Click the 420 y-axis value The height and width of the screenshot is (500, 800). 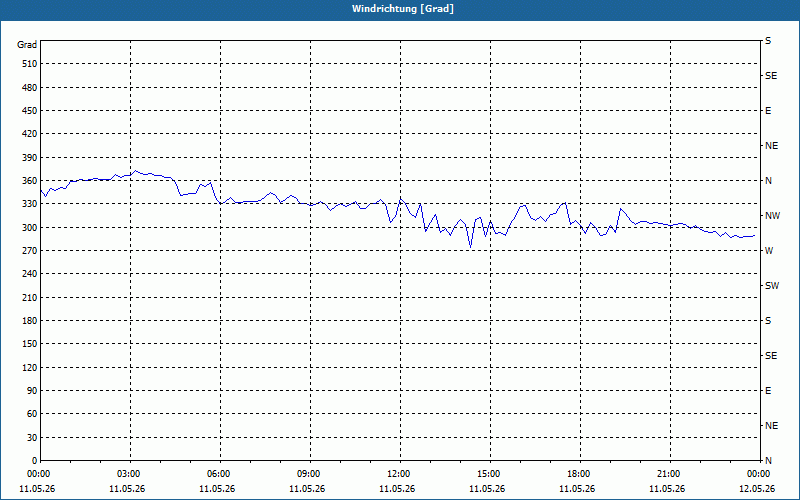[30, 134]
